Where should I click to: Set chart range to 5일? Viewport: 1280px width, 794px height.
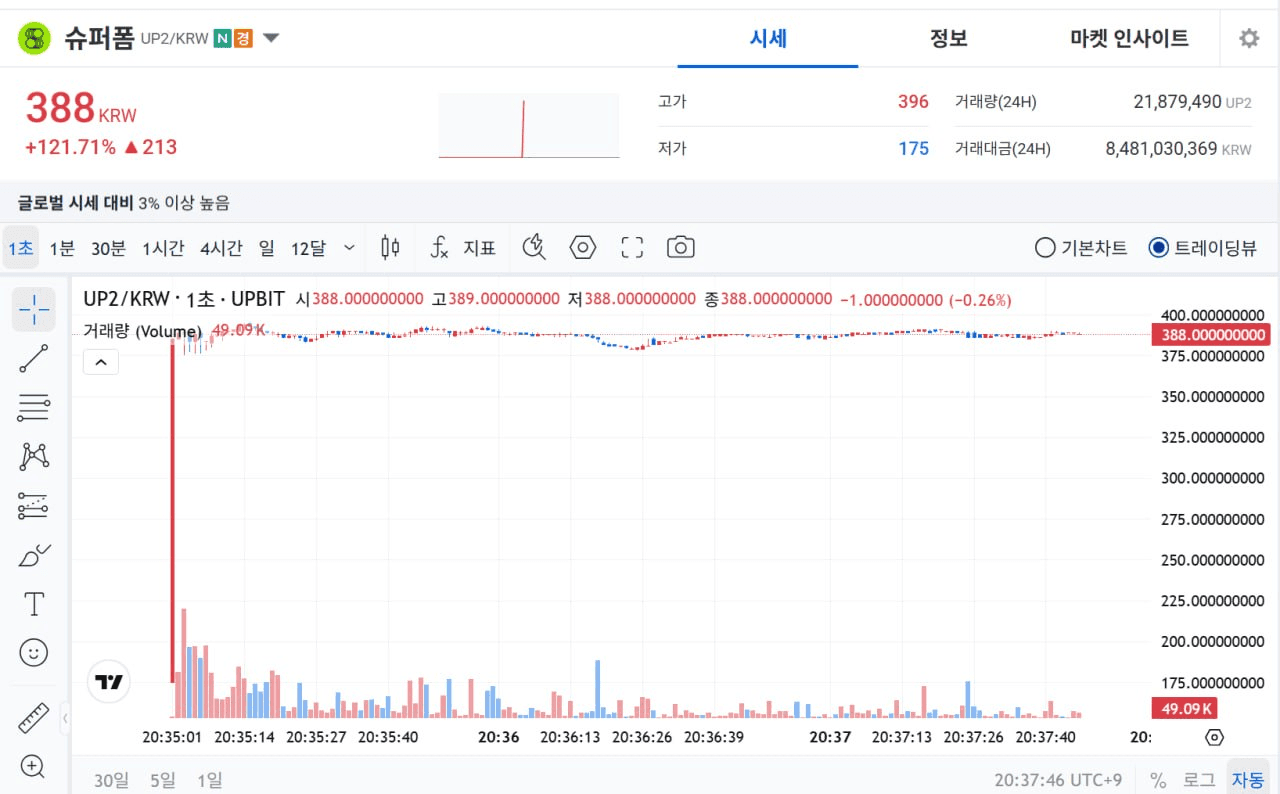click(x=162, y=780)
